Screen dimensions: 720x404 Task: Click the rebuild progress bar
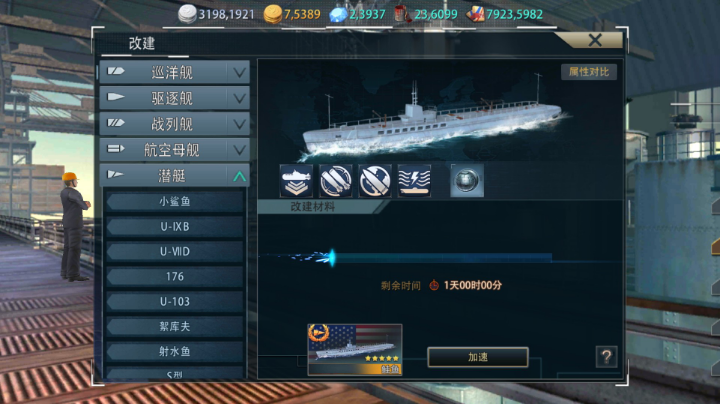coord(441,258)
